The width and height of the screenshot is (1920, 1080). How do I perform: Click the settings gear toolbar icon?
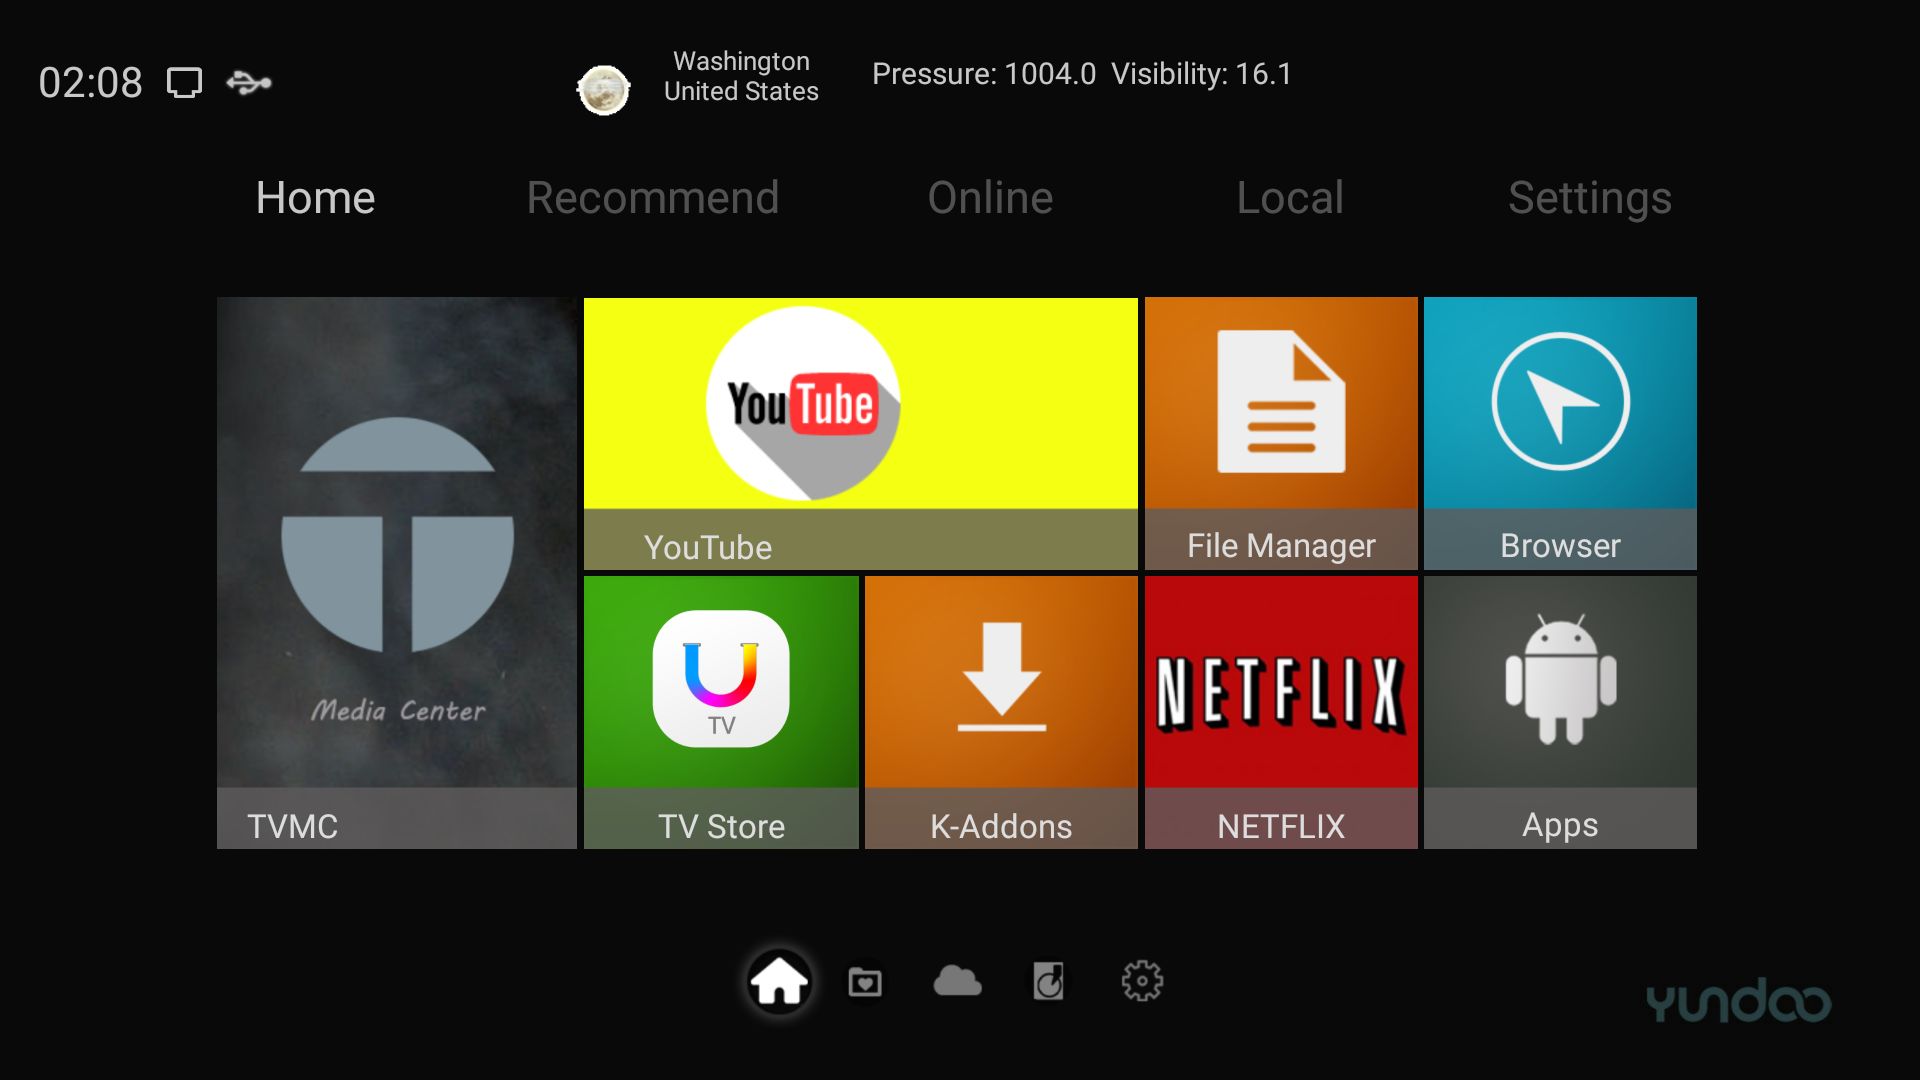[x=1137, y=980]
